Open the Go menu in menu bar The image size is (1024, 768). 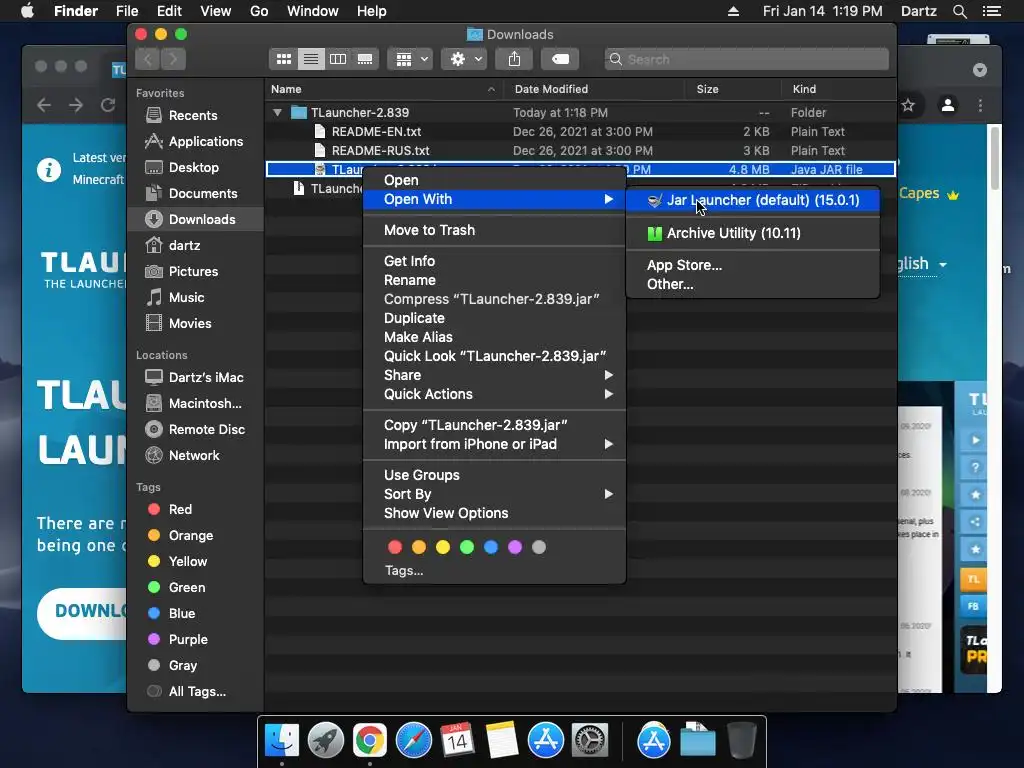(x=259, y=11)
